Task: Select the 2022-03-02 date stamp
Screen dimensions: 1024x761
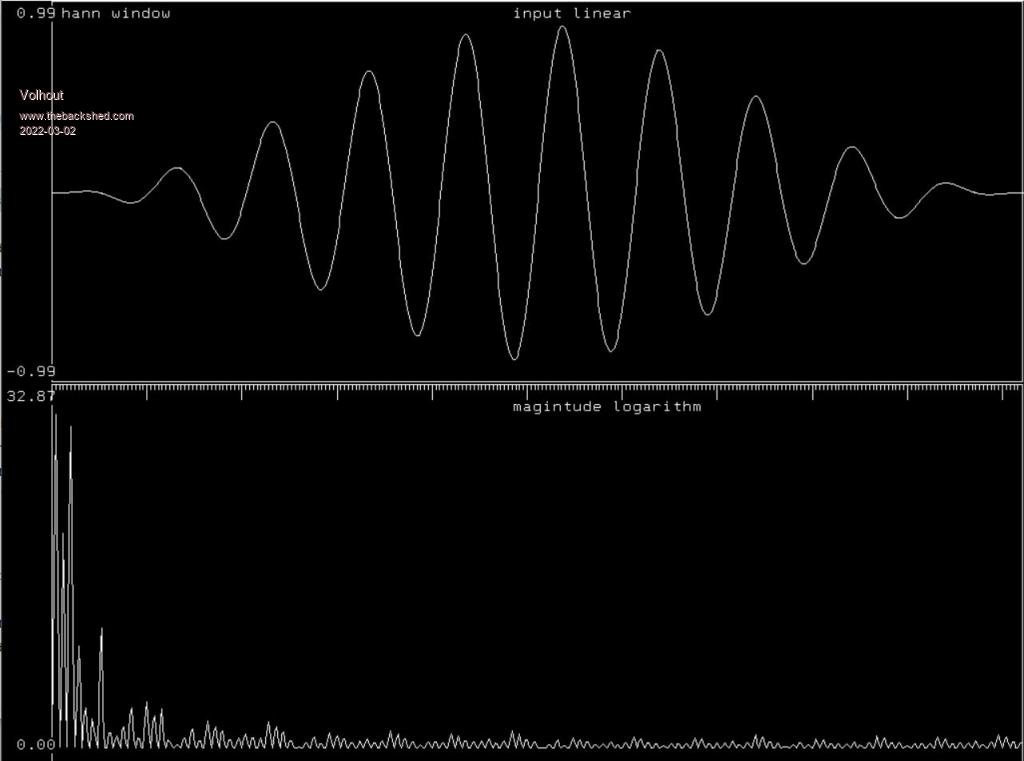Action: click(x=48, y=131)
